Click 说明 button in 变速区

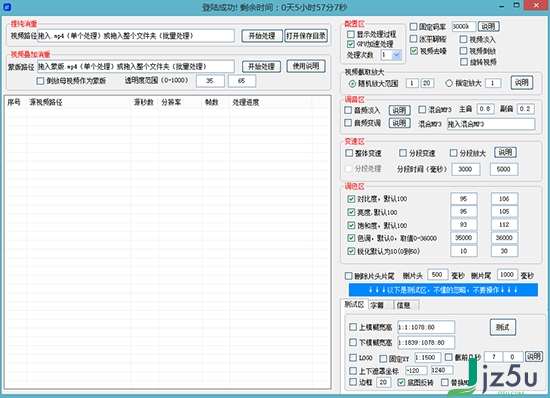[505, 152]
